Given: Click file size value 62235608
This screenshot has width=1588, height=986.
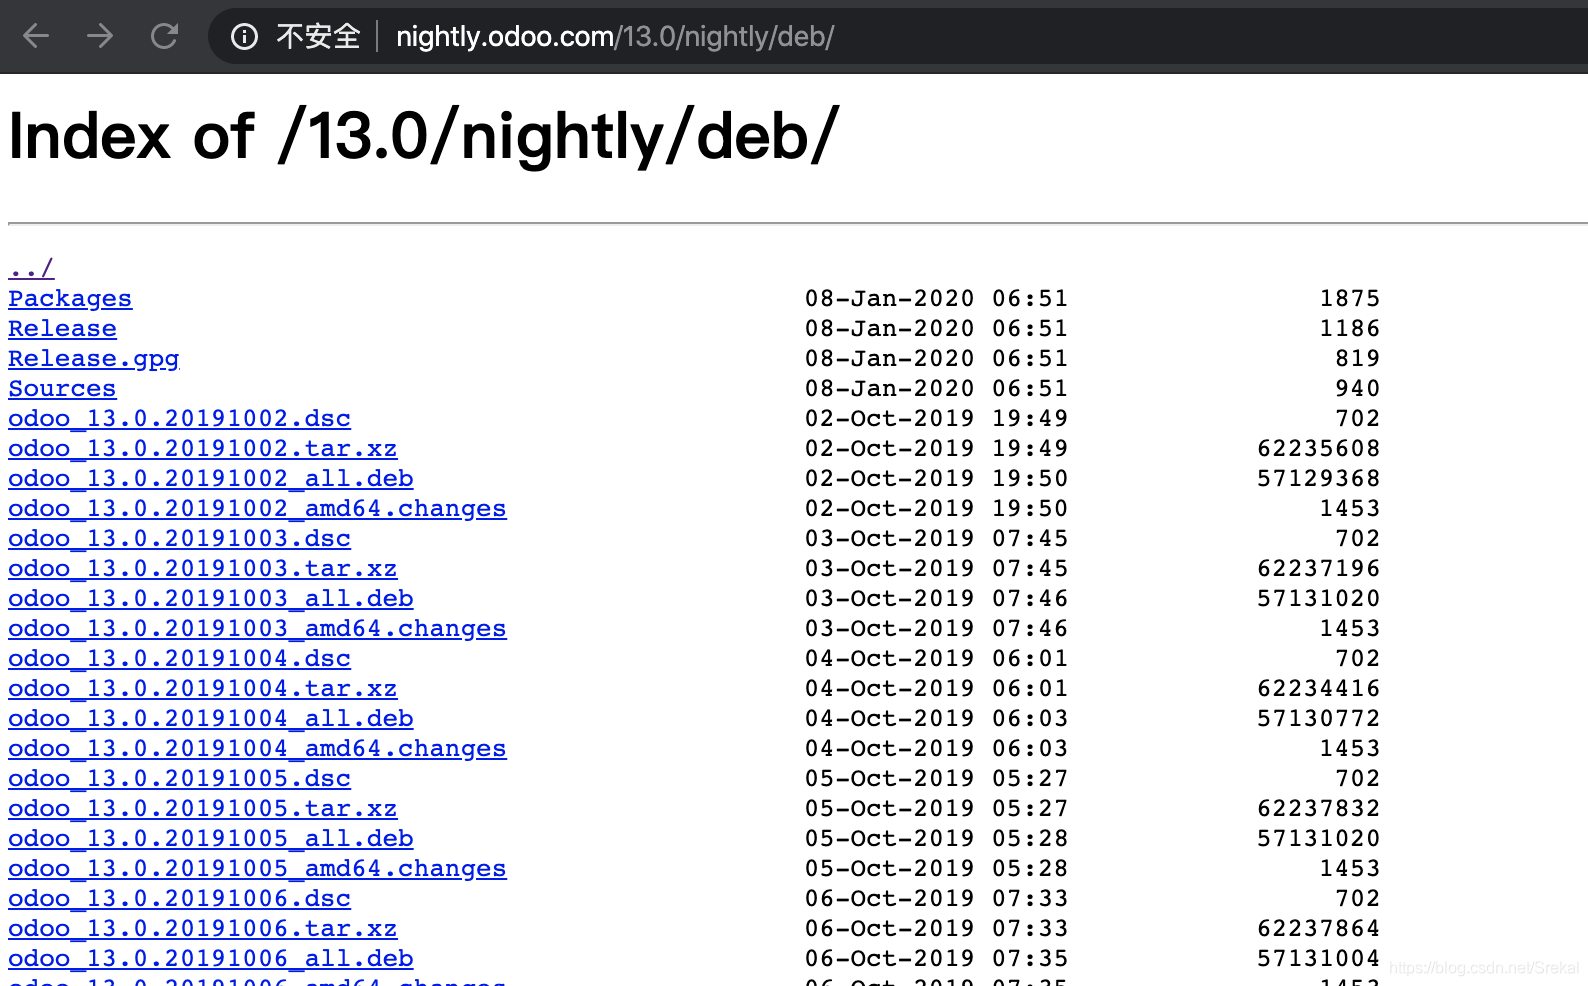Looking at the screenshot, I should pos(1318,448).
